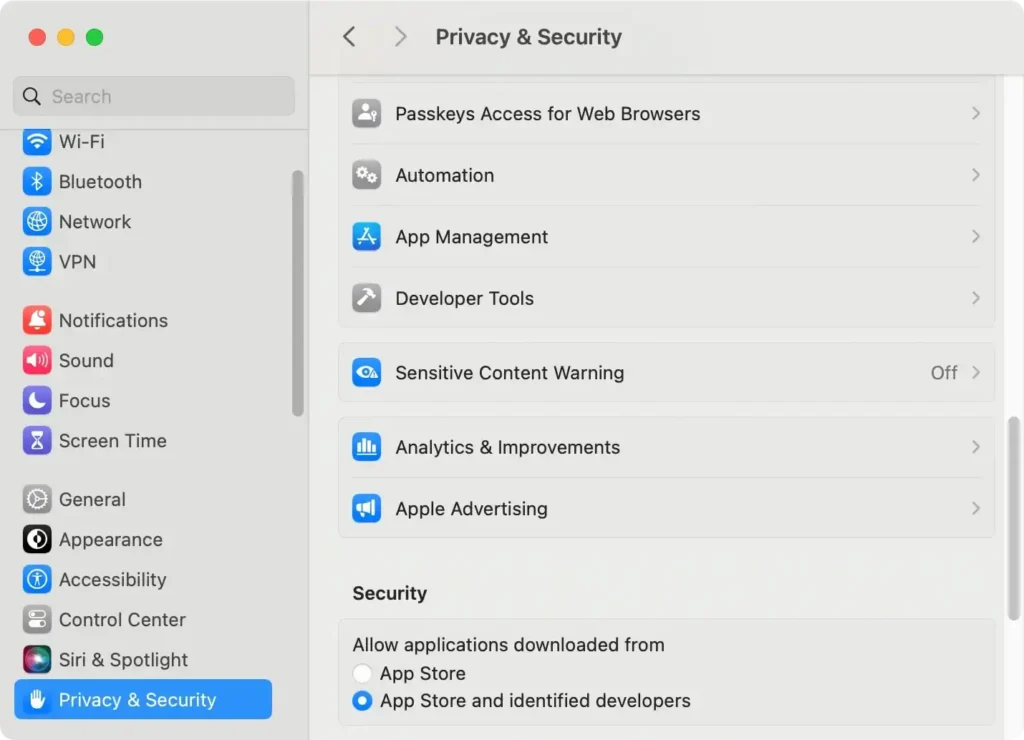Open Sensitive Content Warning Off chevron
Viewport: 1024px width, 740px height.
pyautogui.click(x=975, y=372)
